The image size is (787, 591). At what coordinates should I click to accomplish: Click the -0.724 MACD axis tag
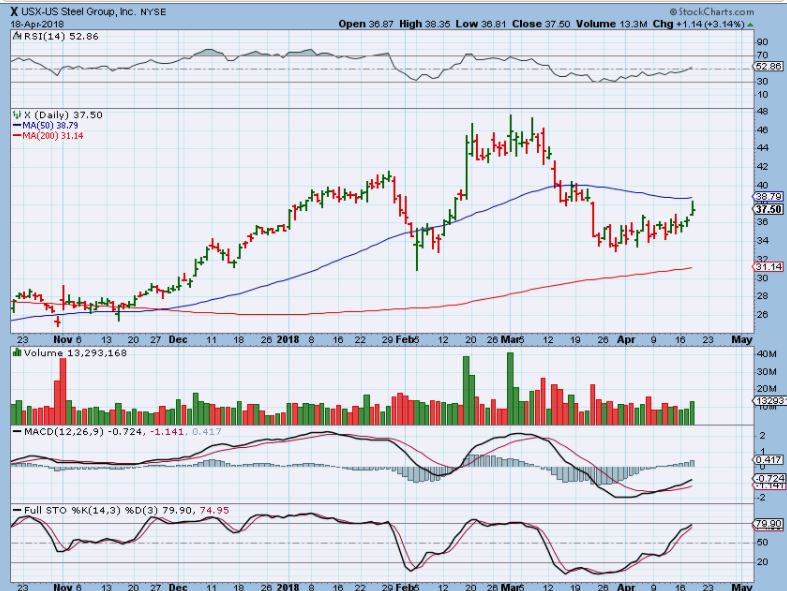[x=769, y=478]
